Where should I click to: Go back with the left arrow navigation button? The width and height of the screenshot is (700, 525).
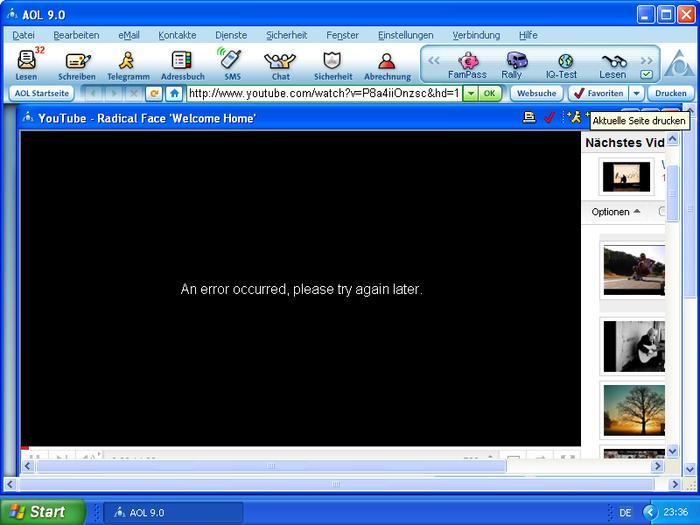[x=93, y=93]
